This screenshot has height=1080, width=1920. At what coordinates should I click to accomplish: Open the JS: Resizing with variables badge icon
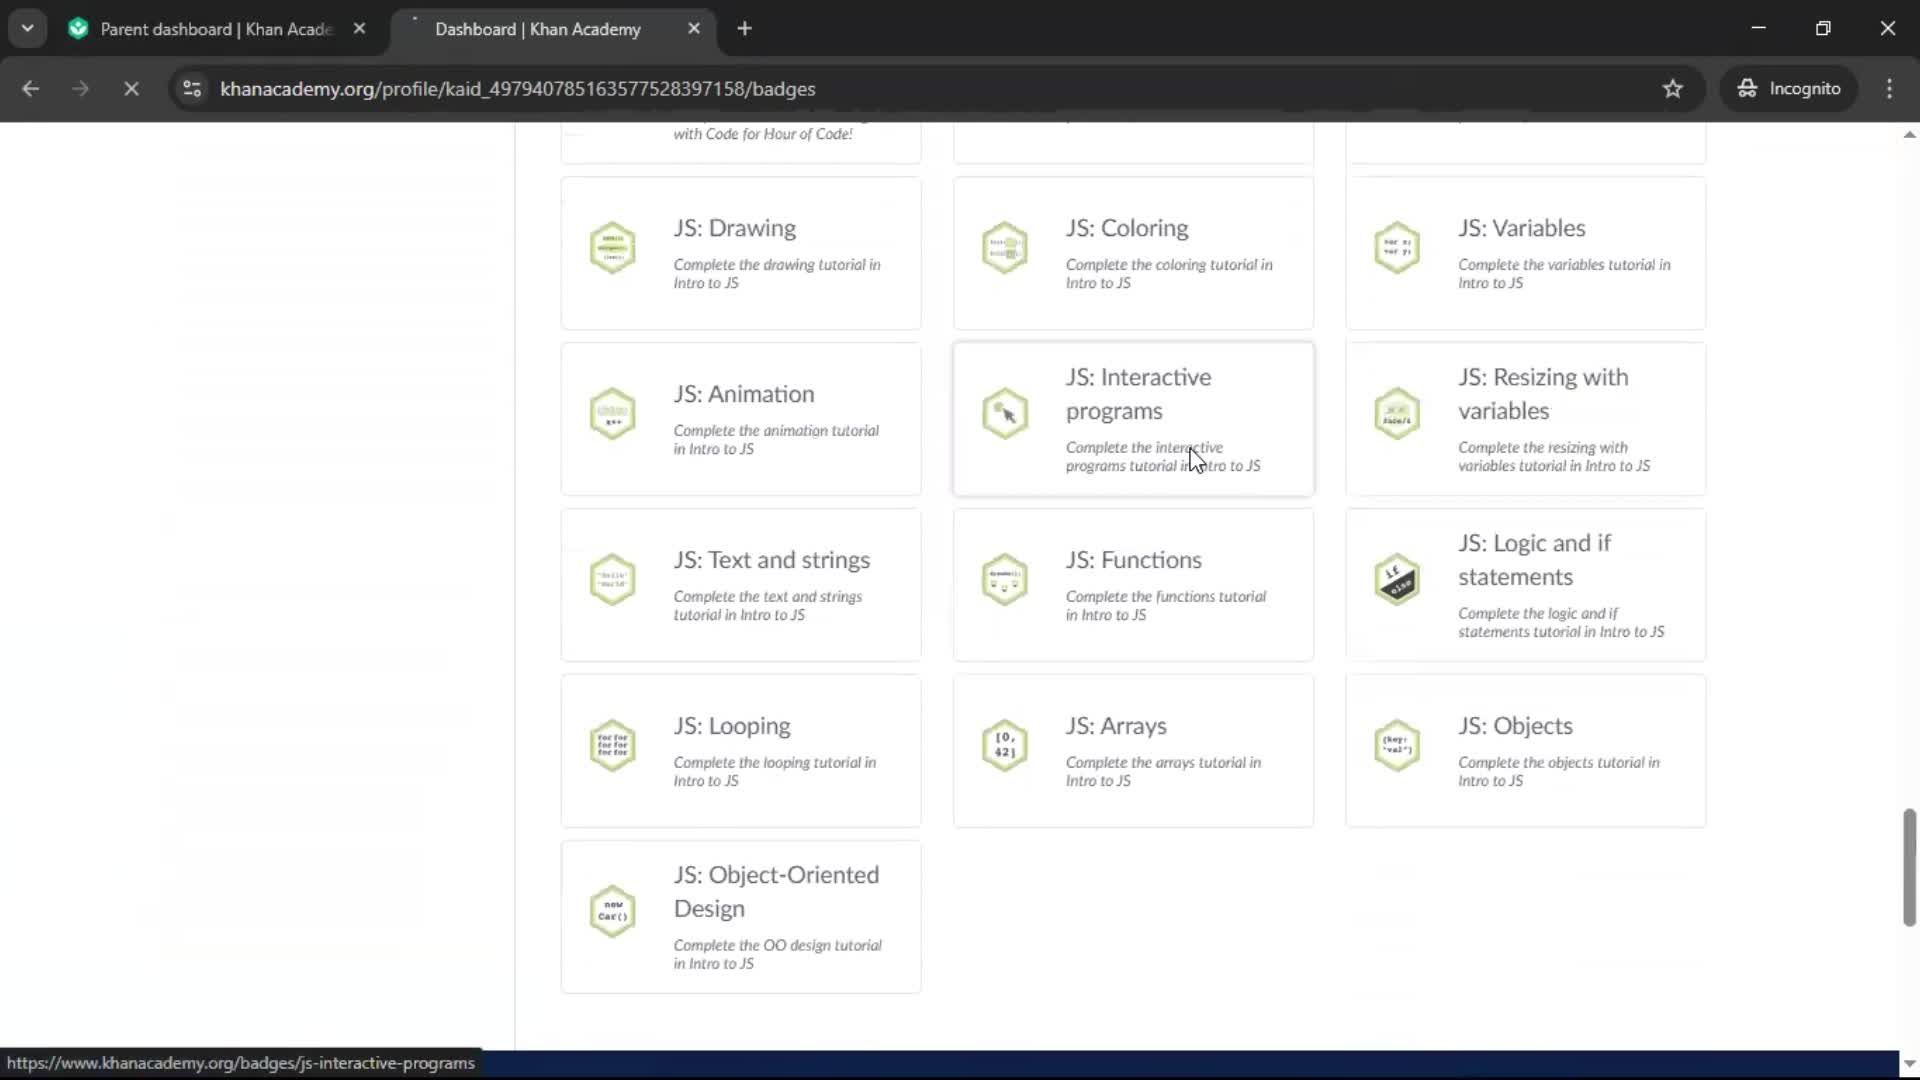tap(1396, 413)
